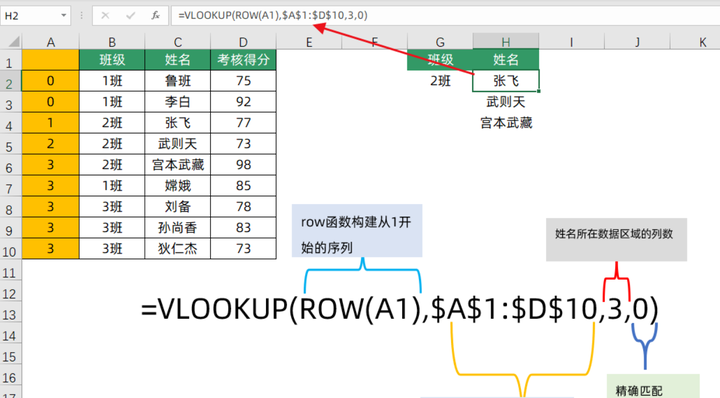Viewport: 720px width, 398px height.
Task: Click into the formula bar VLOOKUP text
Action: click(x=273, y=16)
